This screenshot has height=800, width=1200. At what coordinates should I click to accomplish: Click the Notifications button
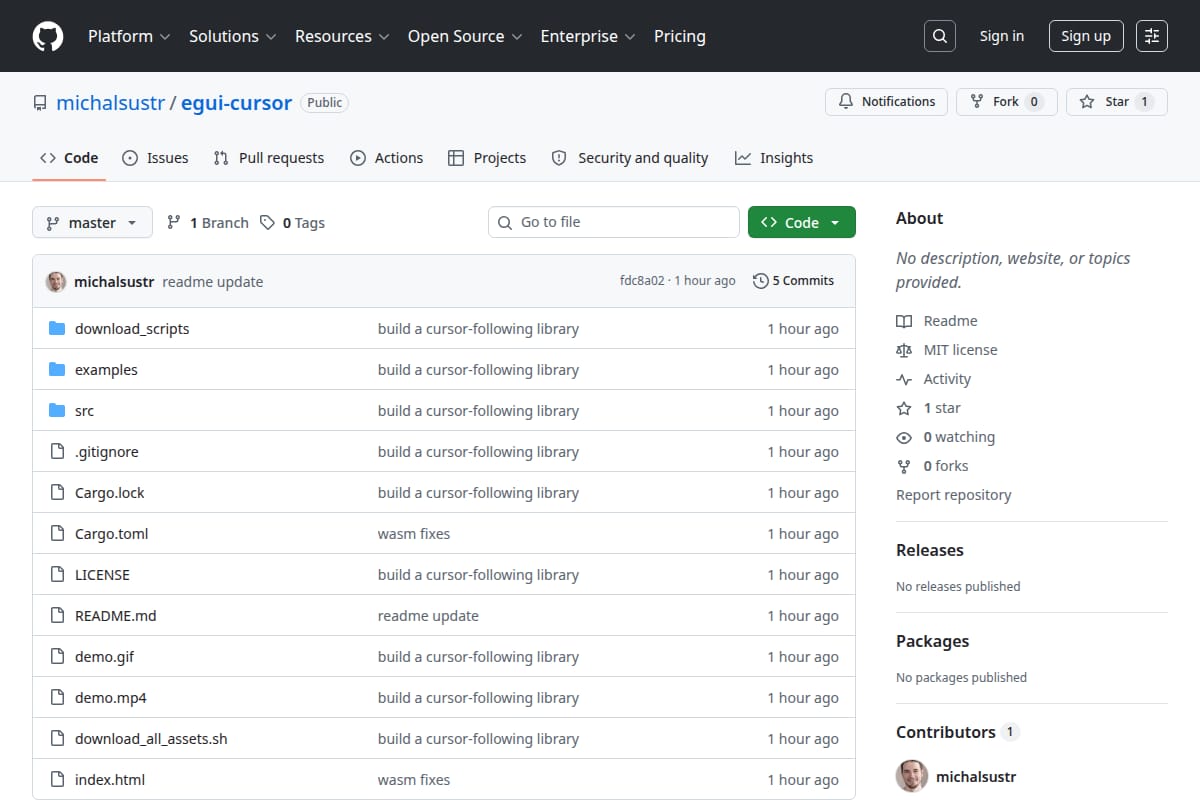886,102
